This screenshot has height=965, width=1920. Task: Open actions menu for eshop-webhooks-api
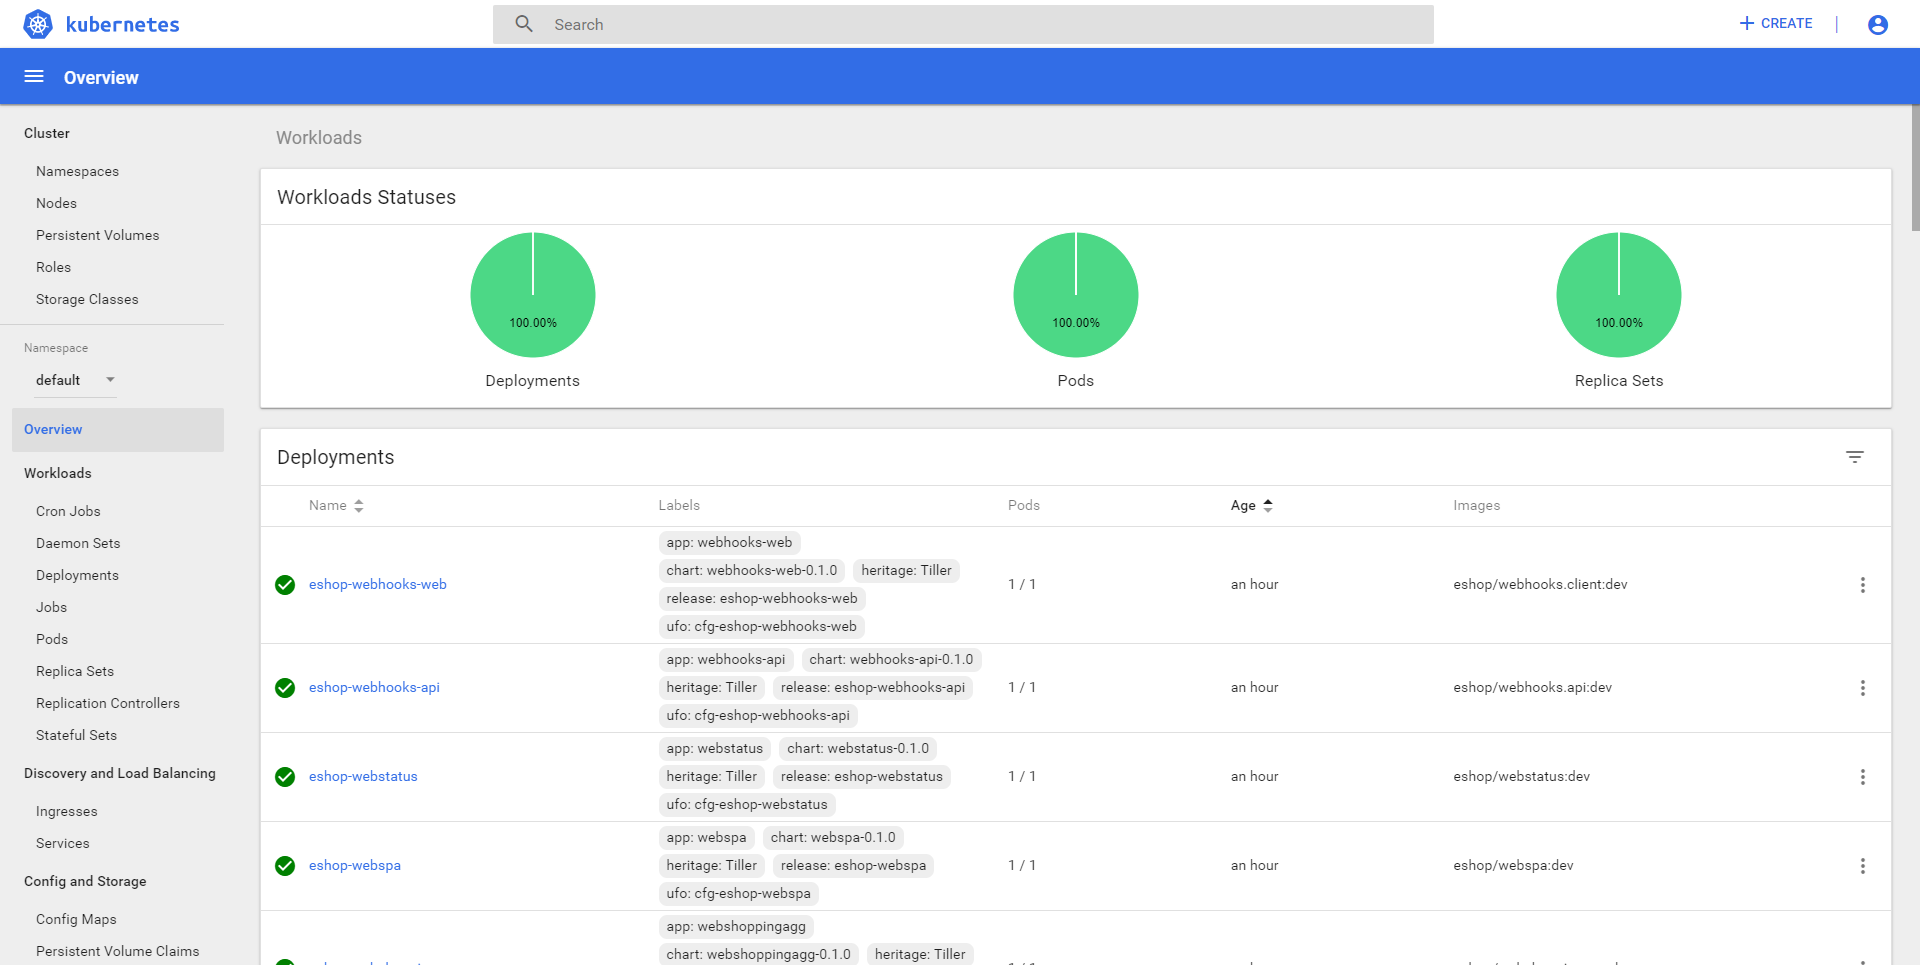[1862, 688]
